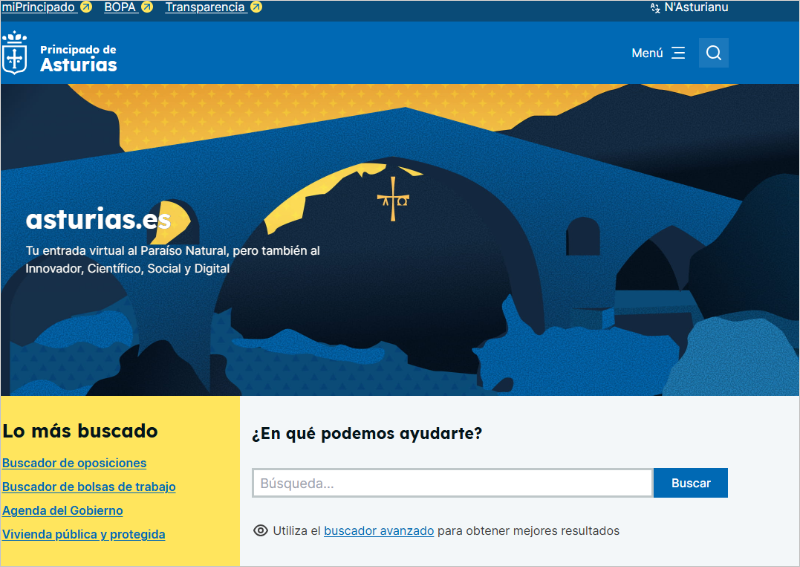Open the Menú label
This screenshot has width=800, height=567.
pos(647,53)
